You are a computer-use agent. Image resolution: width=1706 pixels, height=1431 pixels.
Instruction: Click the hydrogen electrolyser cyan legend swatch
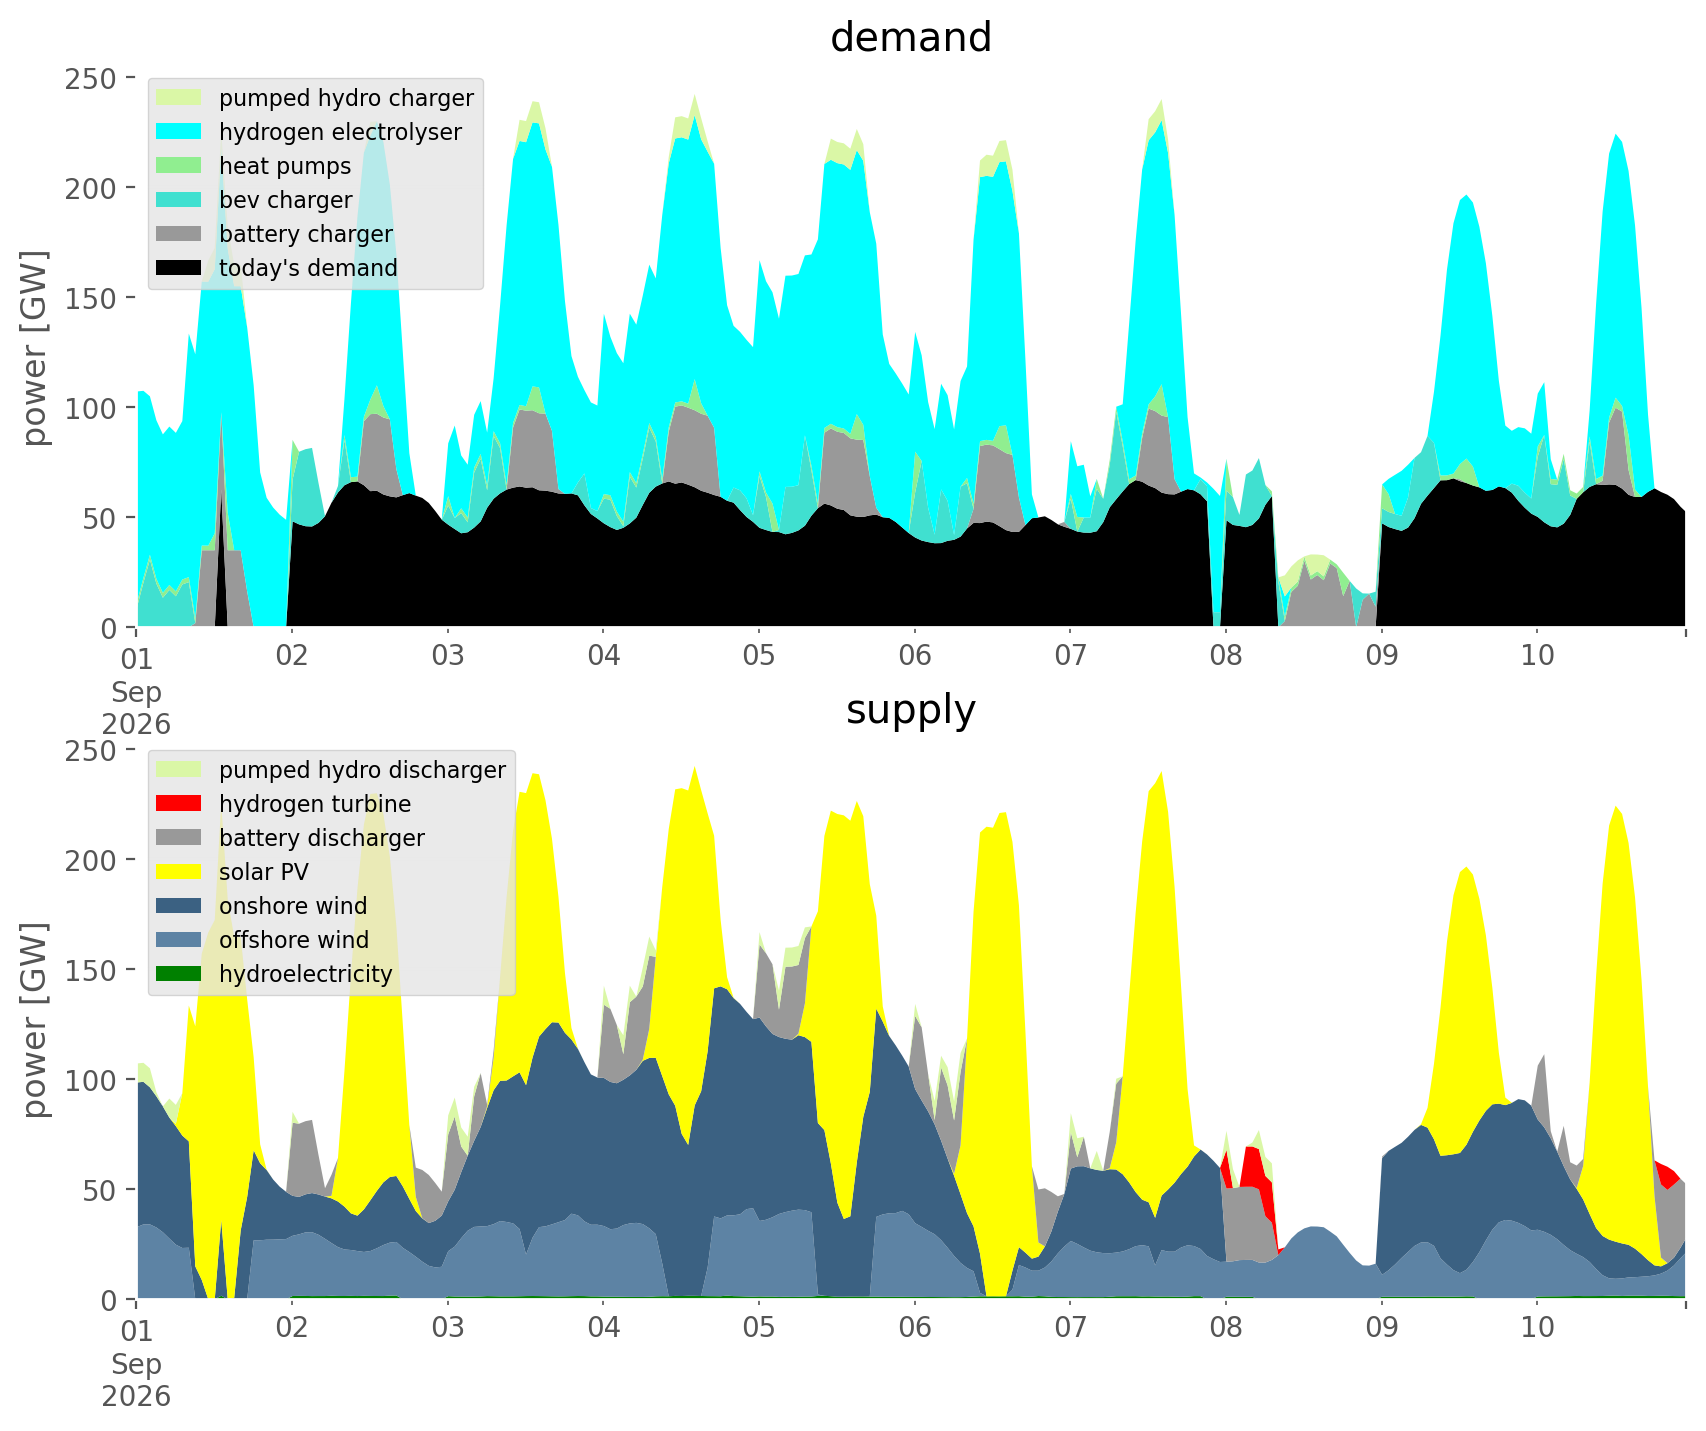pos(179,132)
